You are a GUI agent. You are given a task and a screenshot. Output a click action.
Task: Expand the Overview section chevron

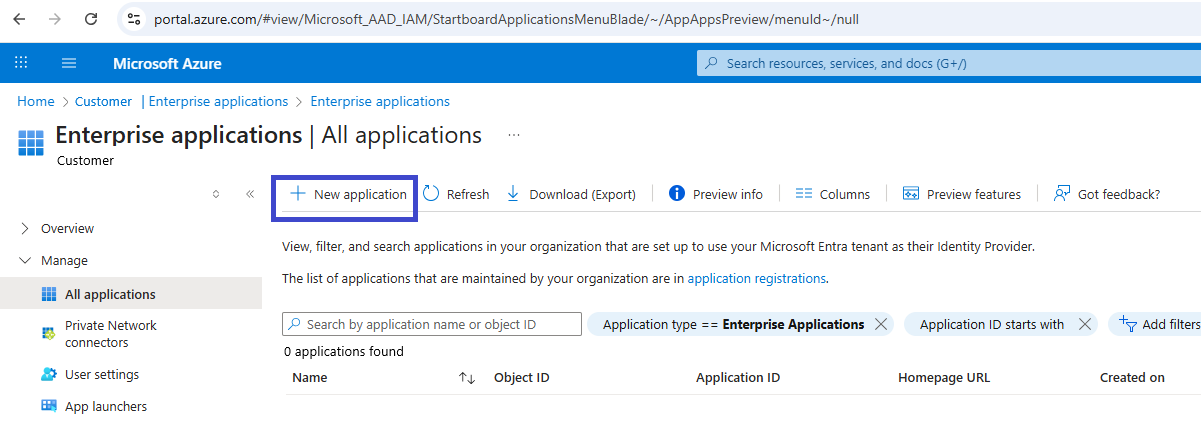24,229
